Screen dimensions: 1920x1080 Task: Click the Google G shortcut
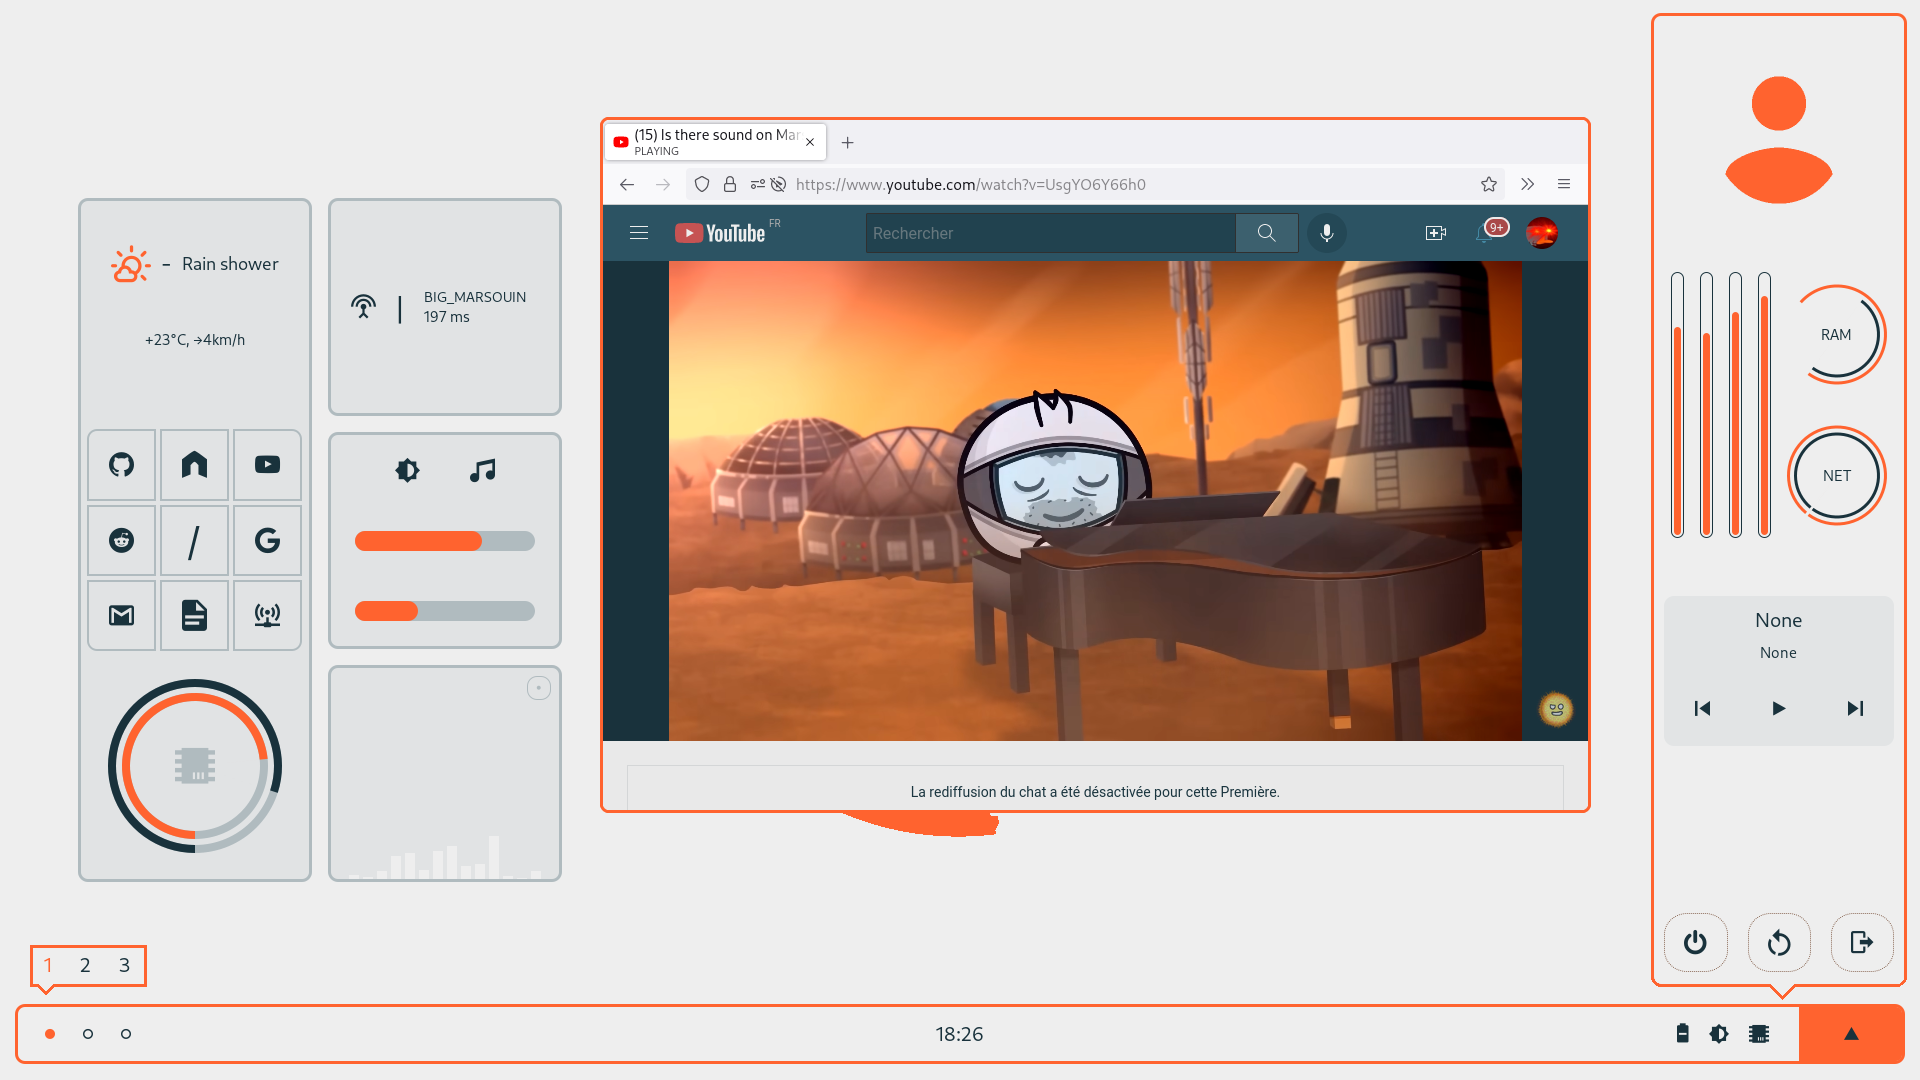tap(267, 540)
